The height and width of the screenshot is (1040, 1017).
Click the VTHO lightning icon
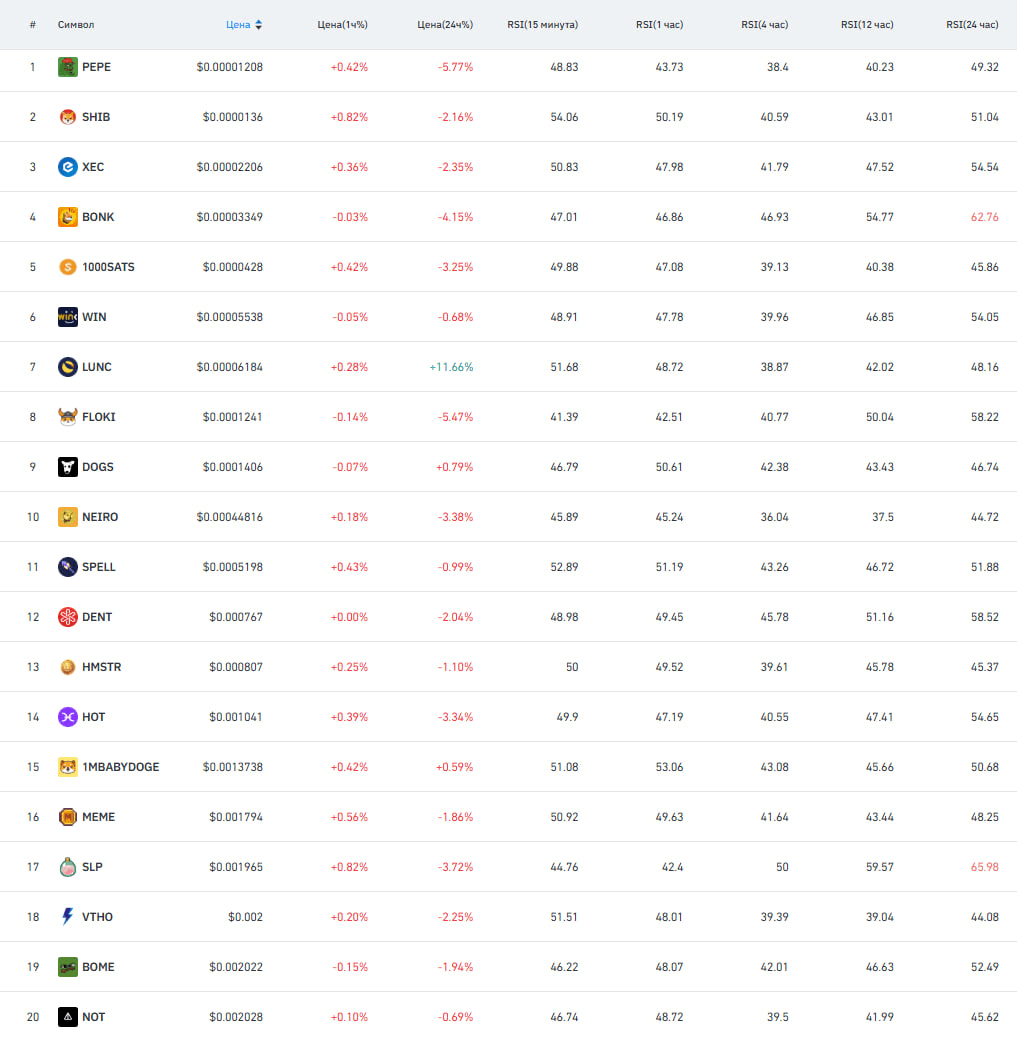pyautogui.click(x=68, y=917)
